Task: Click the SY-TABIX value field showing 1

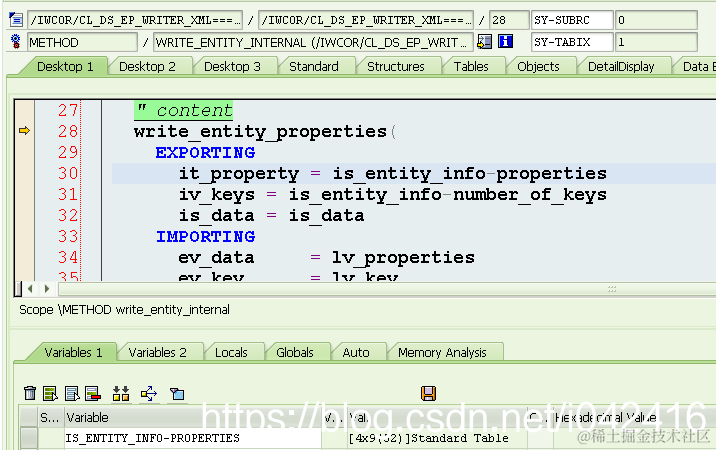Action: click(x=656, y=42)
